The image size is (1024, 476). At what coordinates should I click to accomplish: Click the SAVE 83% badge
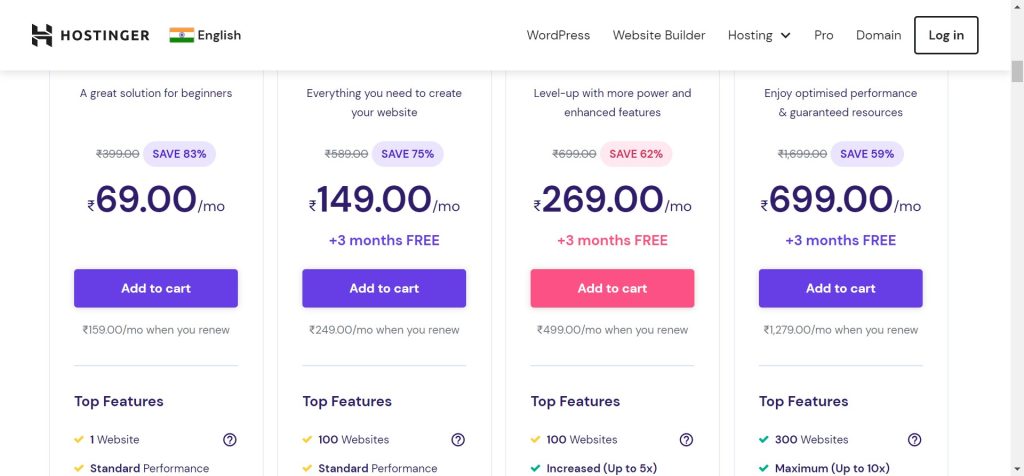point(180,154)
